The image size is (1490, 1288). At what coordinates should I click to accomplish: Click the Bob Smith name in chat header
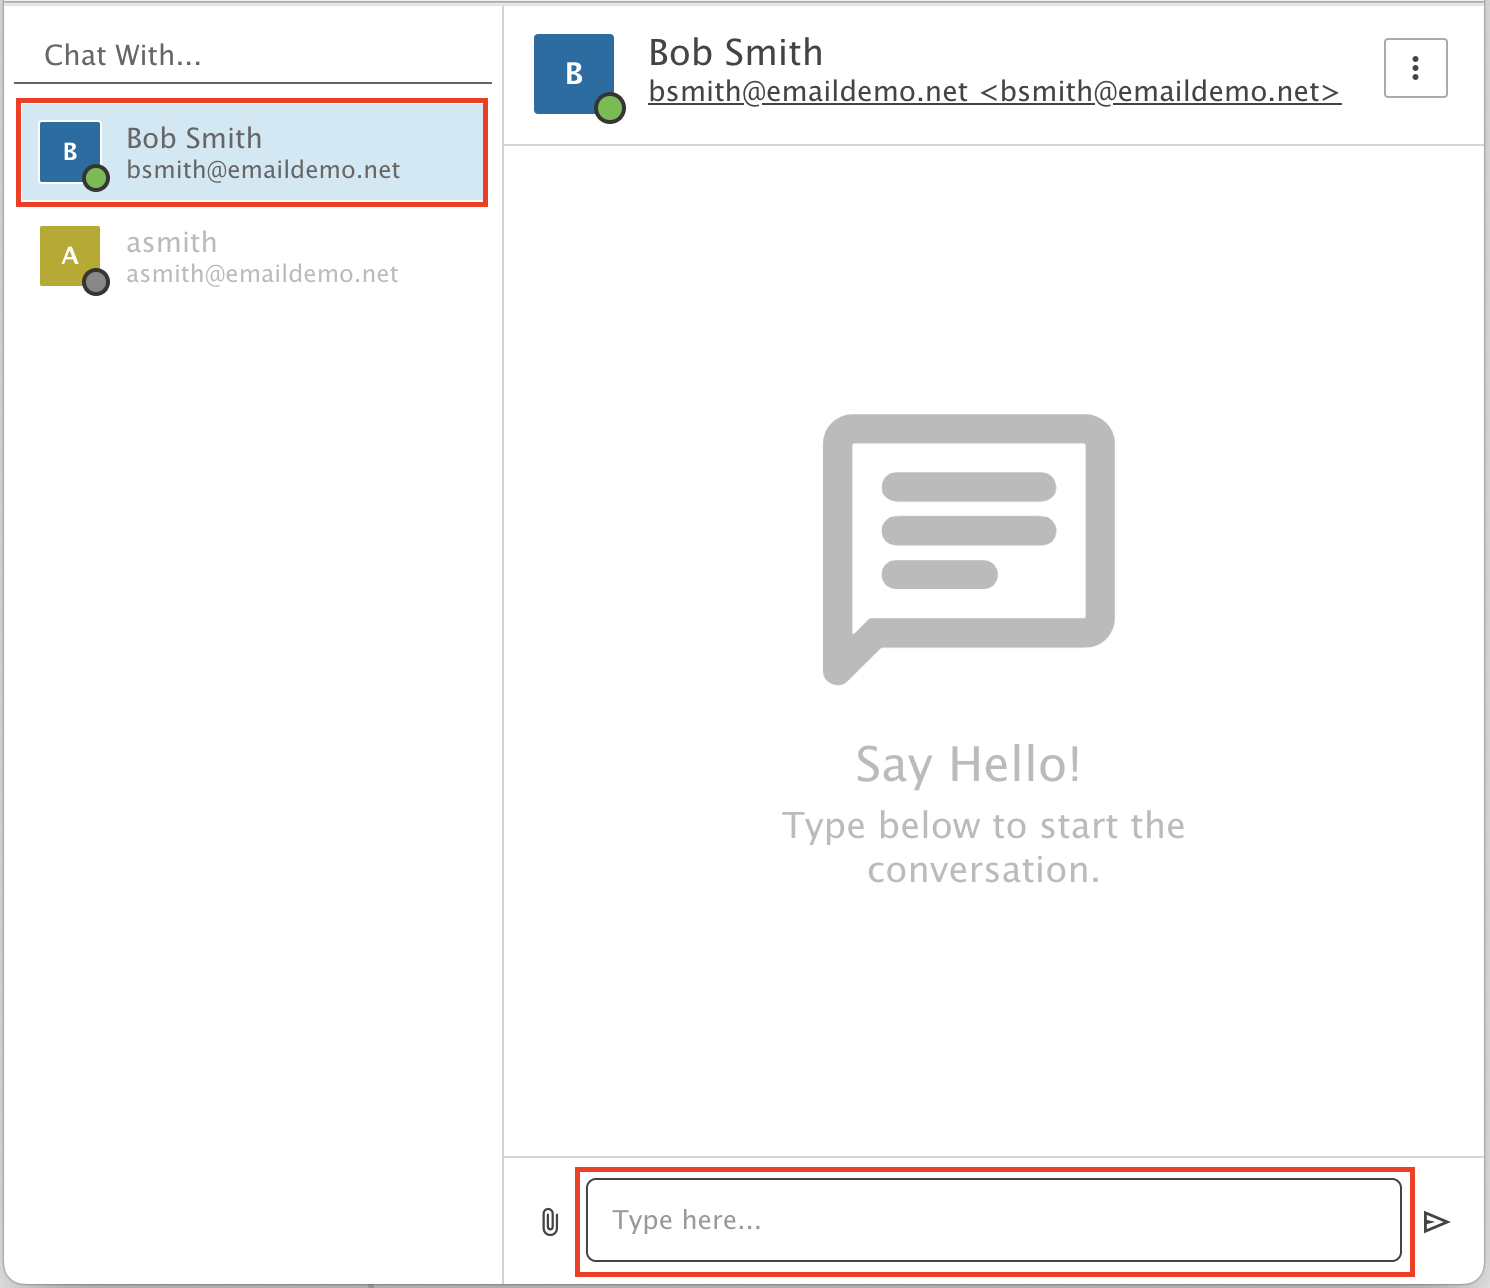pyautogui.click(x=735, y=52)
